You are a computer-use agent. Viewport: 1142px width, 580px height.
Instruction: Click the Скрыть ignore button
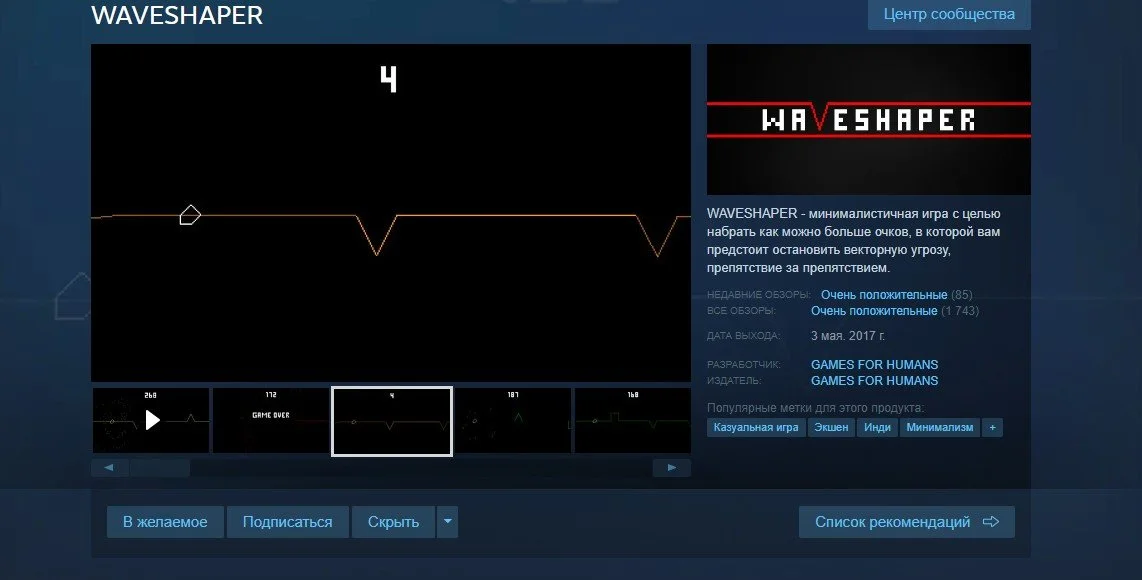pyautogui.click(x=393, y=522)
